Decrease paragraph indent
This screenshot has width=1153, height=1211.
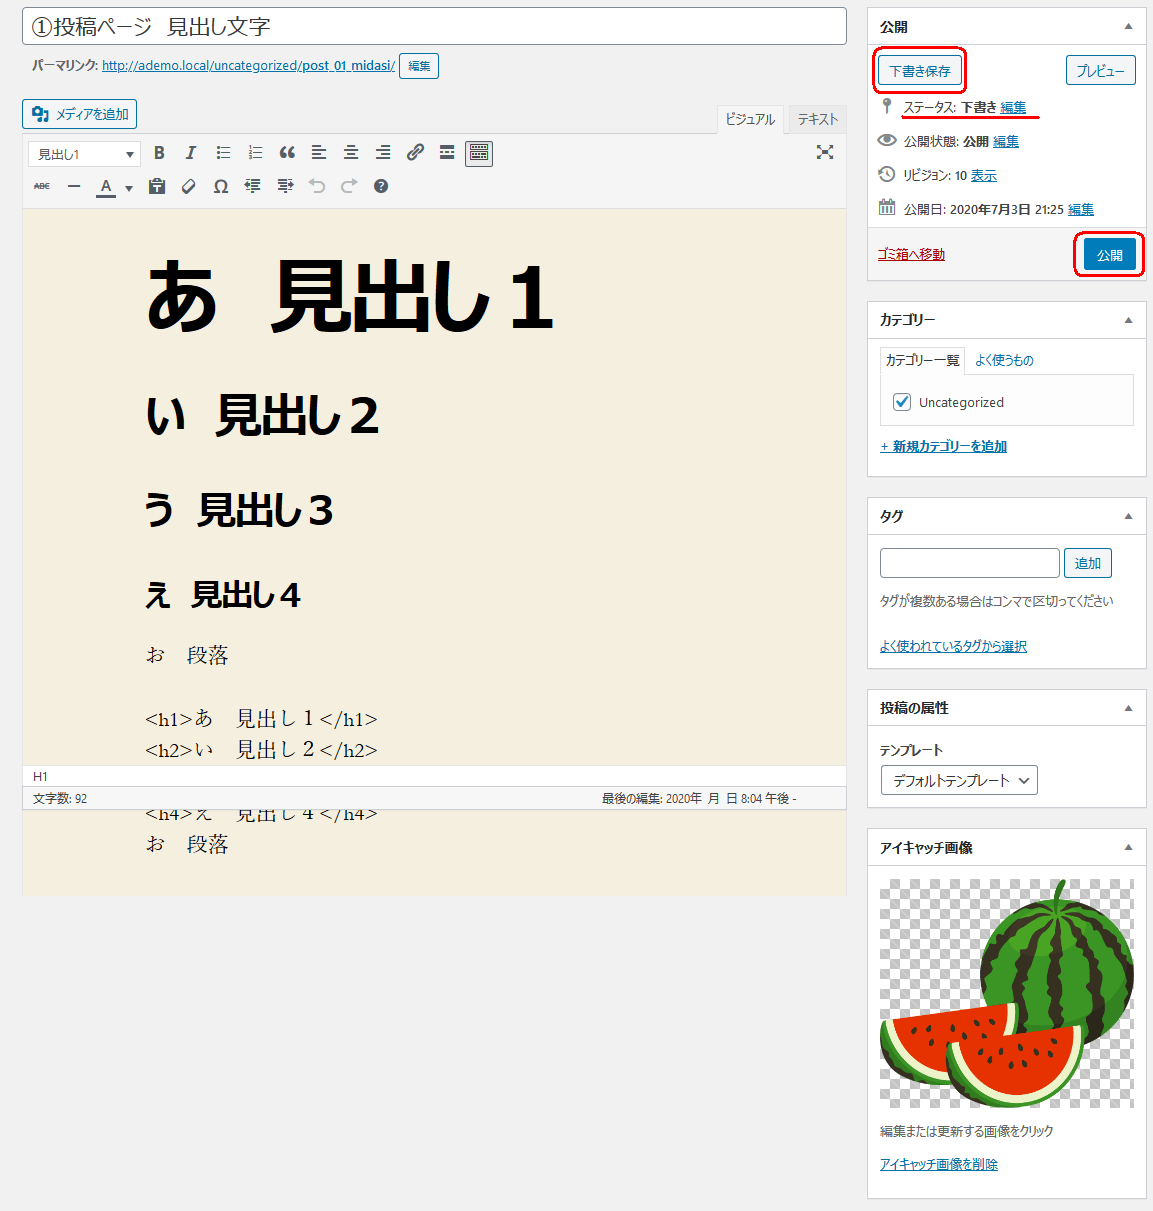(253, 186)
